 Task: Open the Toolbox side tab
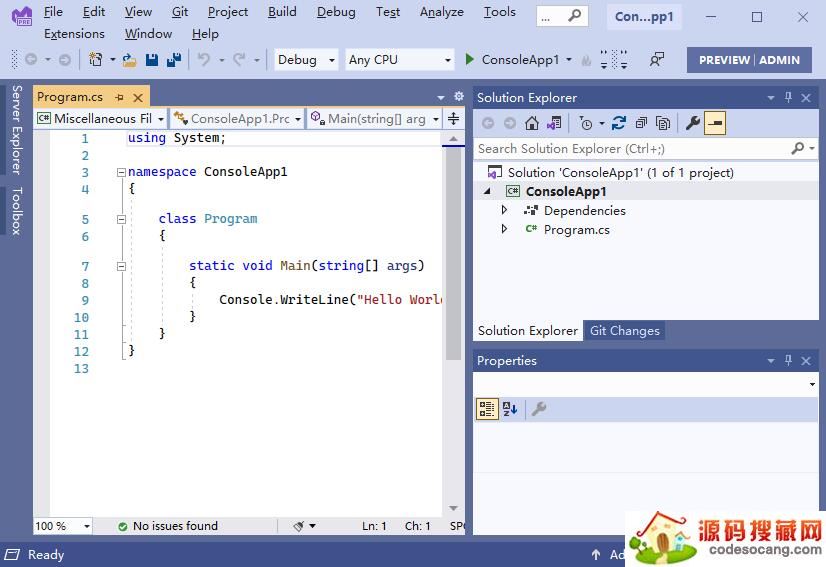pyautogui.click(x=16, y=211)
